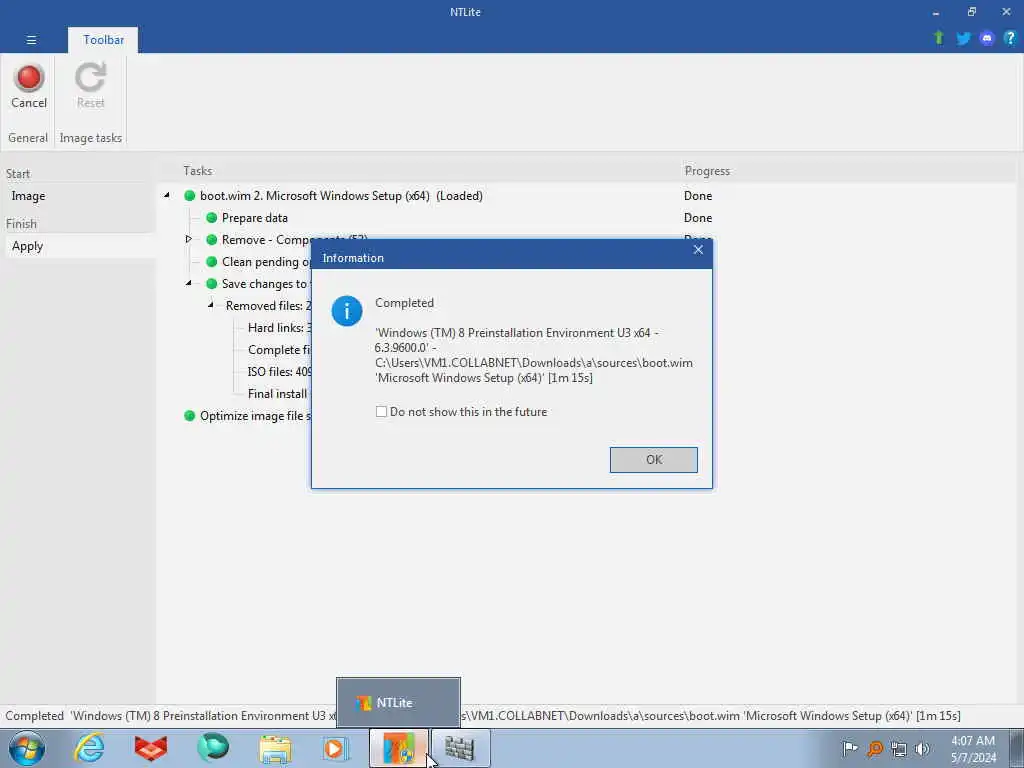Open the firewall brick-wall taskbar icon

(460, 748)
